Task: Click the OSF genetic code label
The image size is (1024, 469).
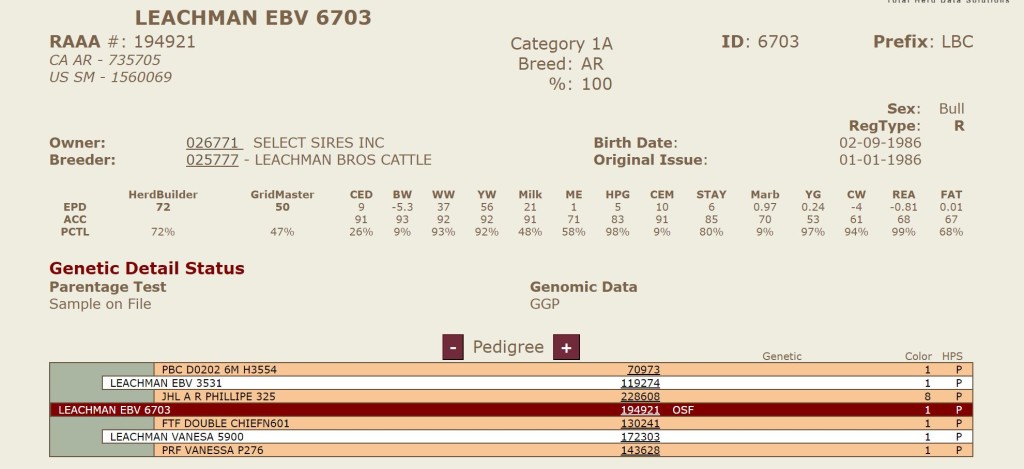Action: coord(683,410)
